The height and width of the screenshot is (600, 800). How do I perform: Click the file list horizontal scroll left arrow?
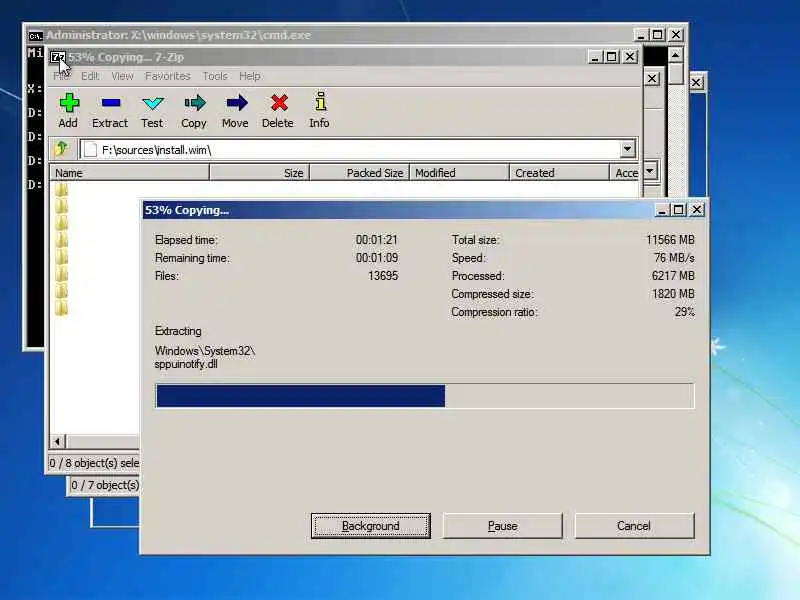click(x=58, y=441)
